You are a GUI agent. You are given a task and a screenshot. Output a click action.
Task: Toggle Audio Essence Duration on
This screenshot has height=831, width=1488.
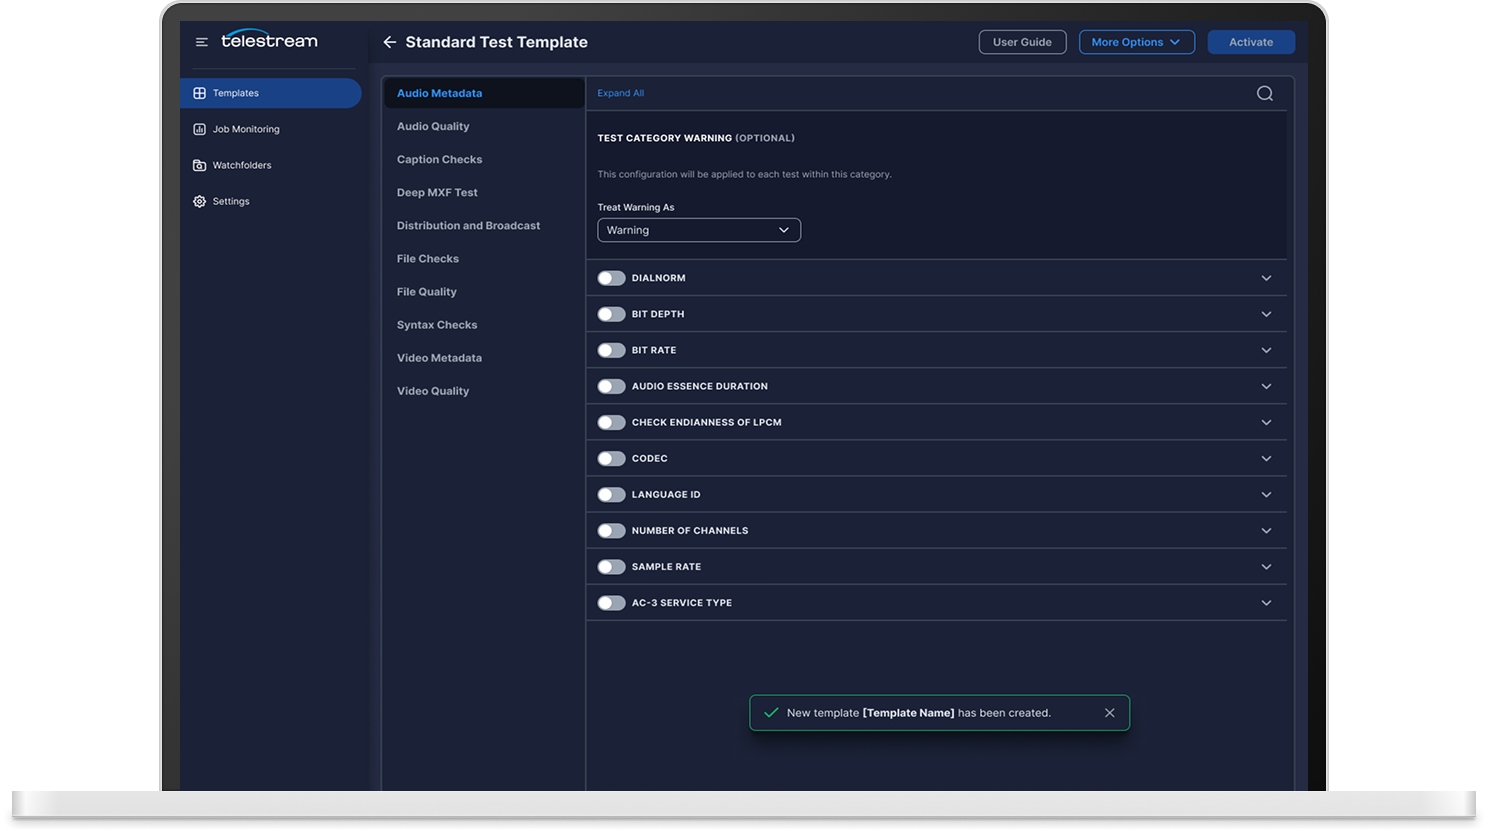click(611, 386)
